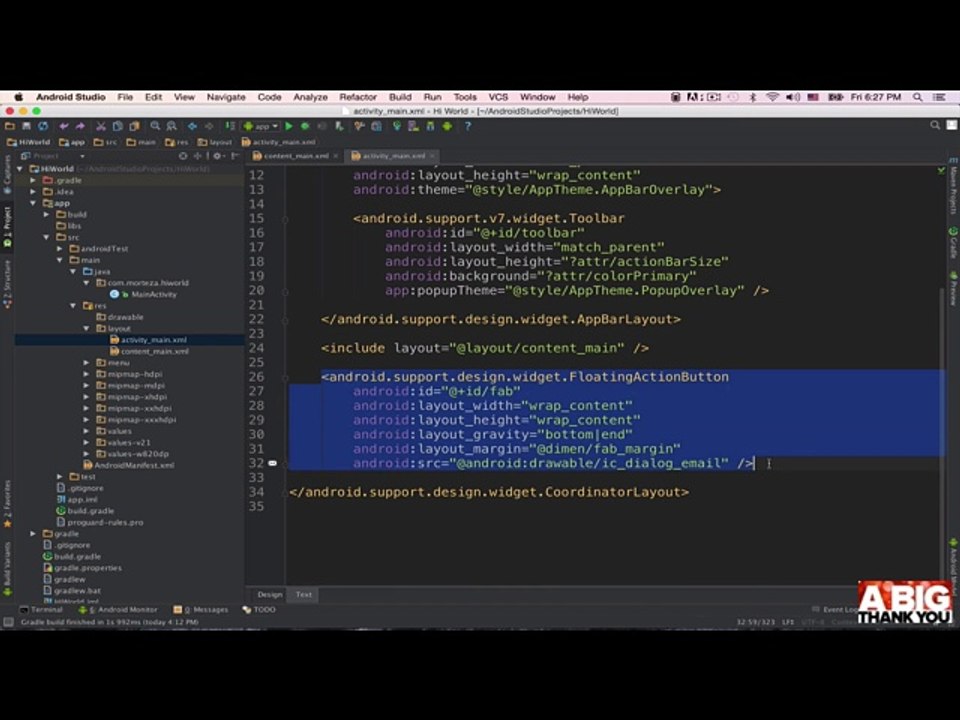Click the Cut scissors icon
960x720 pixels.
coord(101,126)
